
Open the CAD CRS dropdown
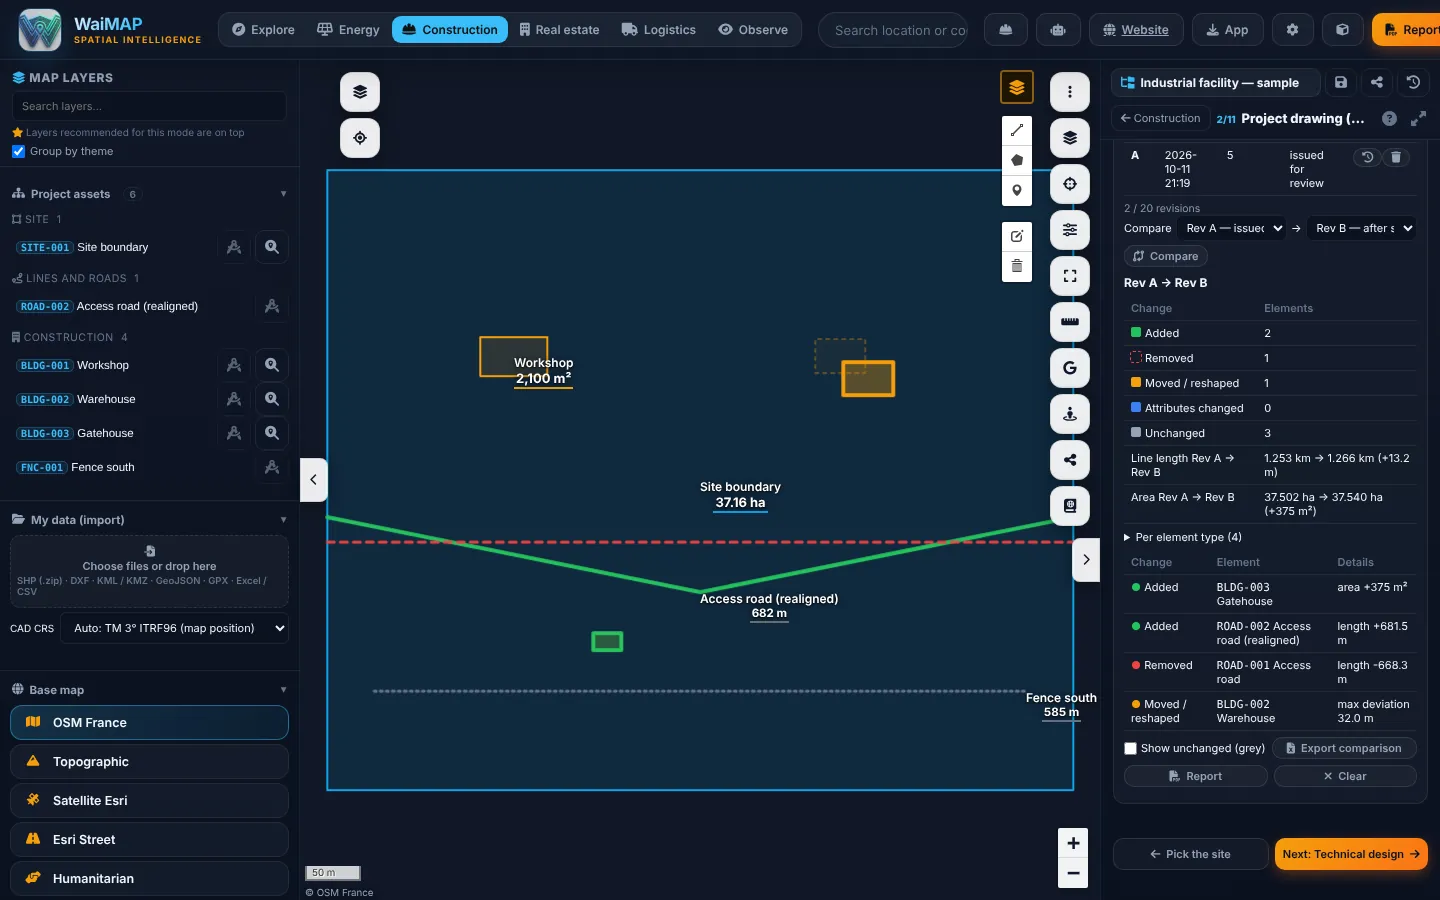175,628
